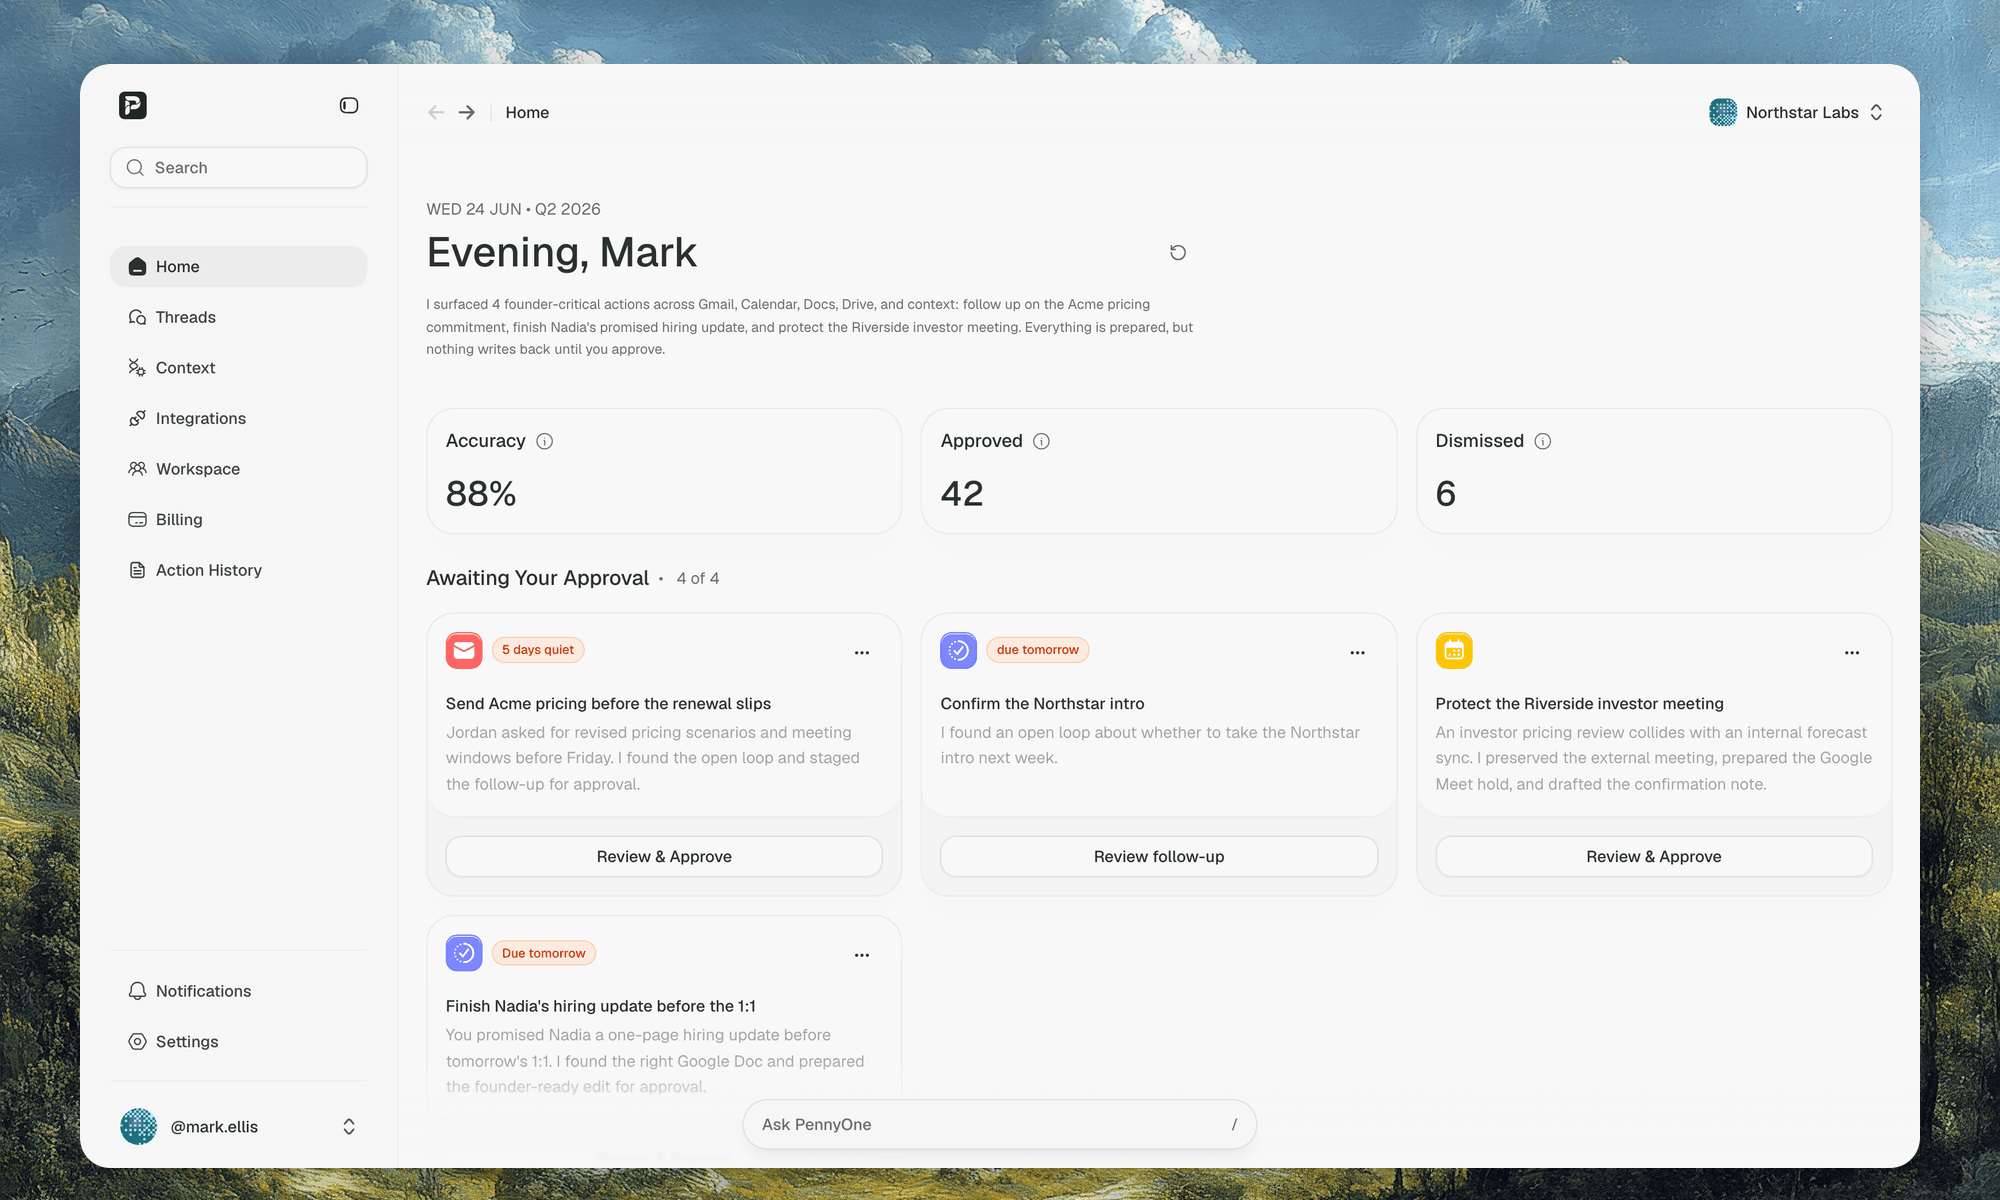Open the Workspace page

pos(238,469)
